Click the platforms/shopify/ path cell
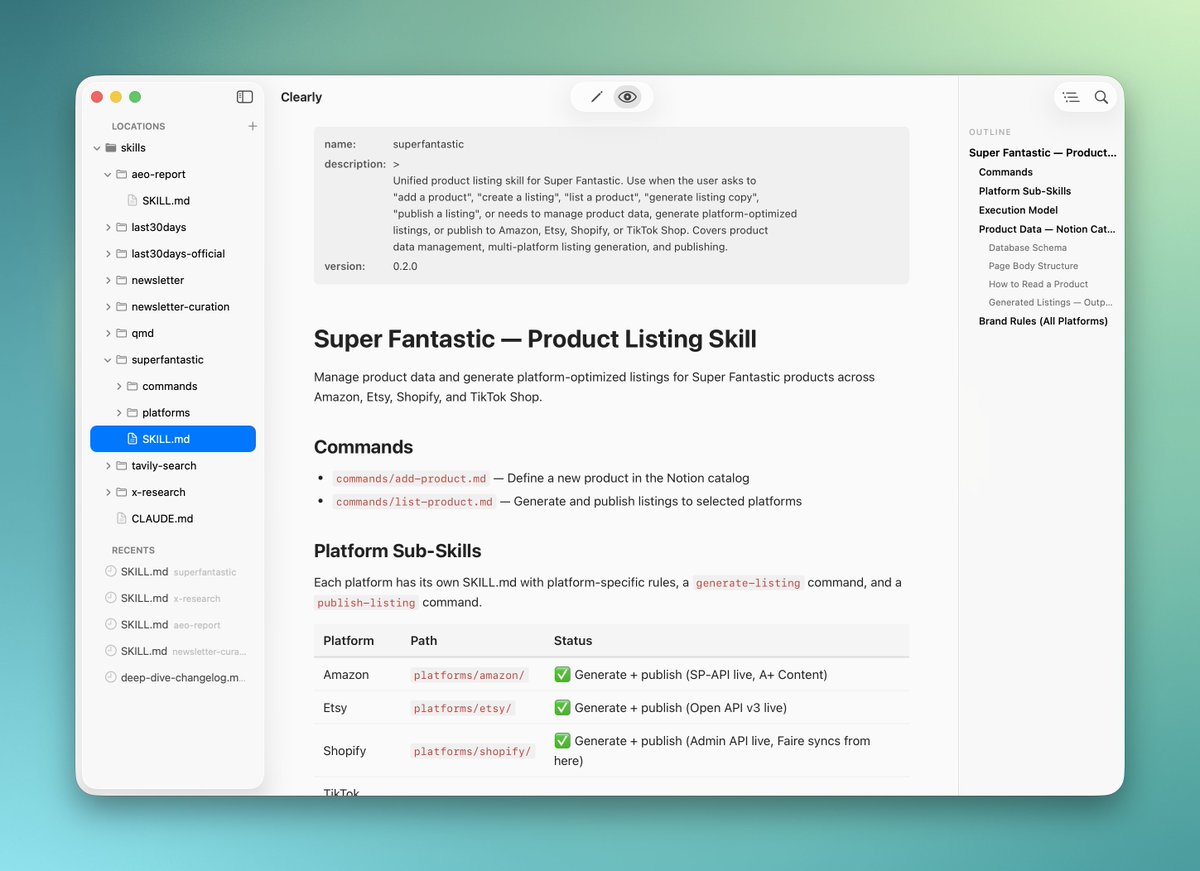 pyautogui.click(x=473, y=751)
